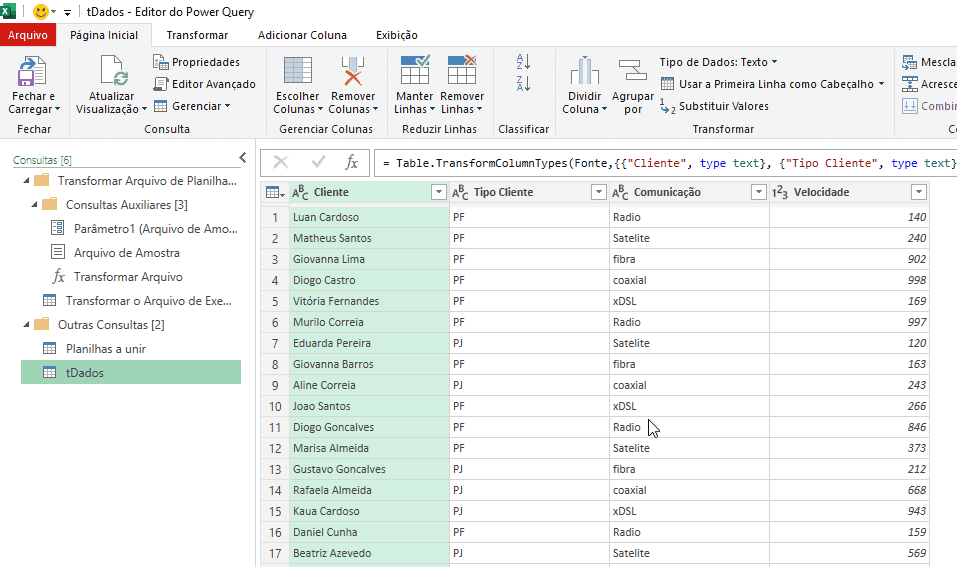
Task: Select the Planilhas a unir query
Action: click(105, 348)
